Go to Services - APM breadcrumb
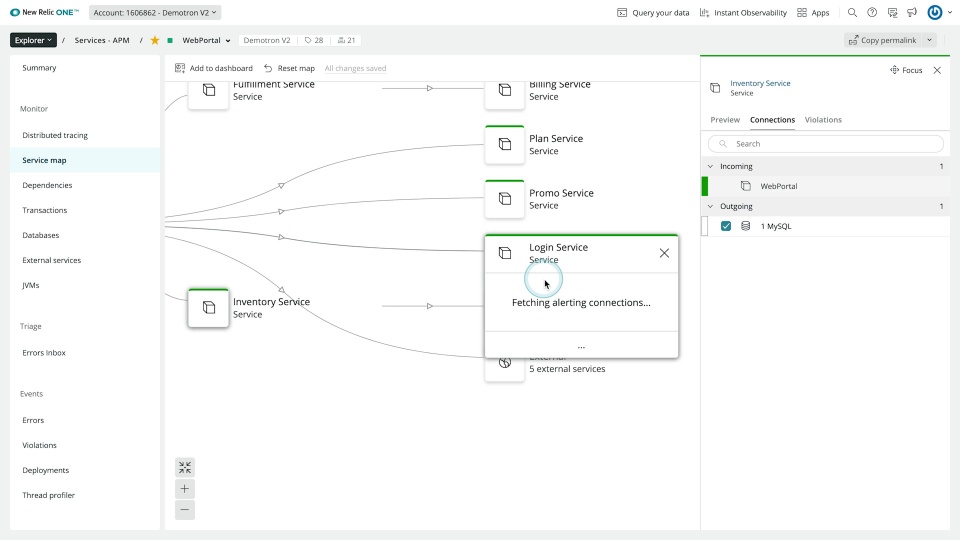Screen dimensions: 960x540 point(102,40)
